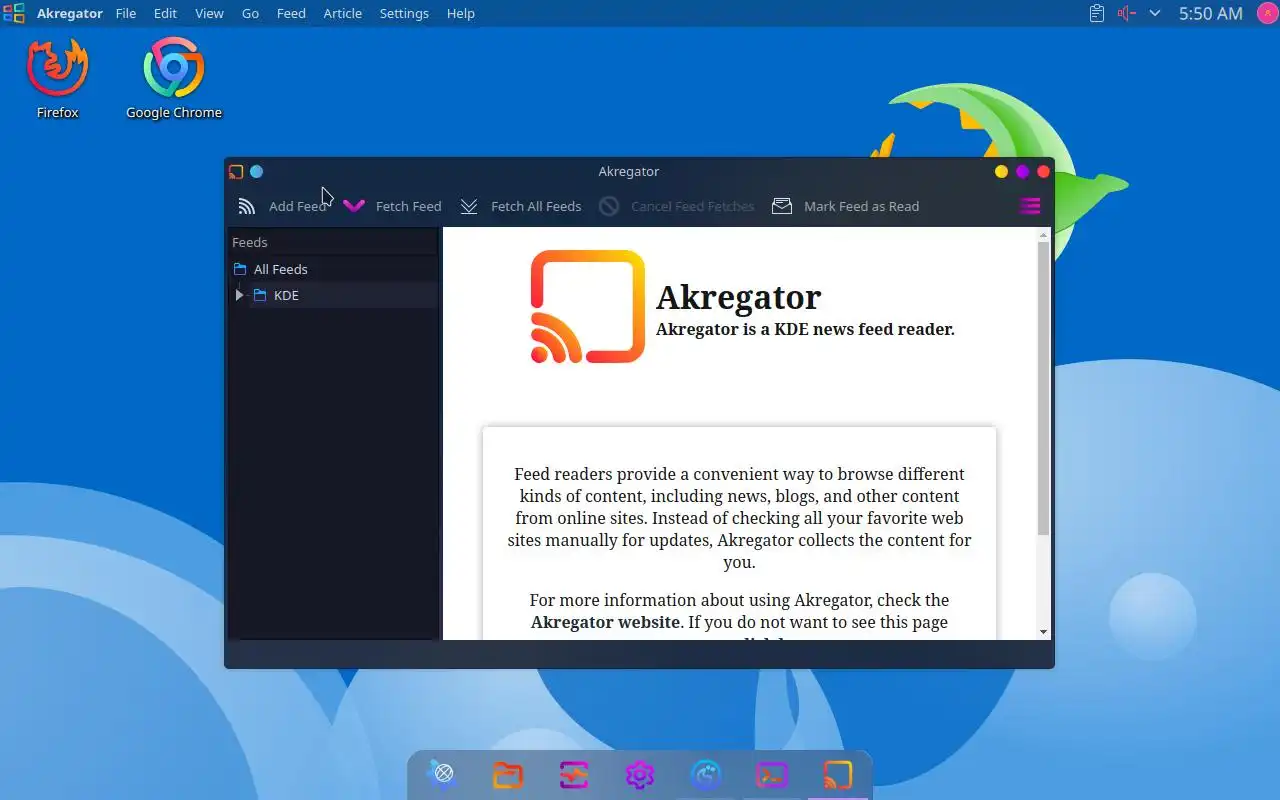
Task: Open the Go menu
Action: click(250, 13)
